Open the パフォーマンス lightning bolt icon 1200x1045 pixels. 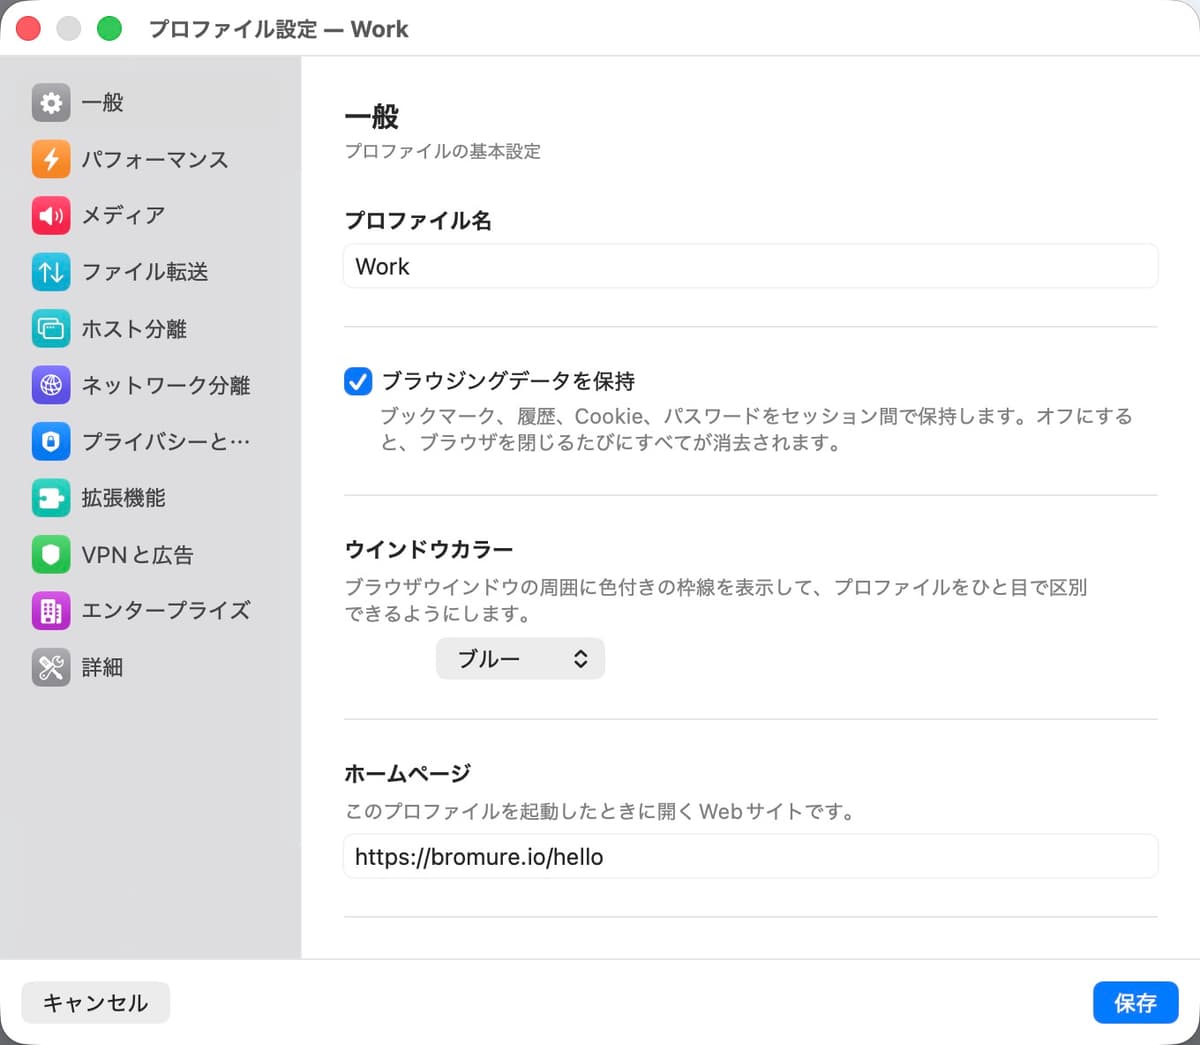point(51,159)
